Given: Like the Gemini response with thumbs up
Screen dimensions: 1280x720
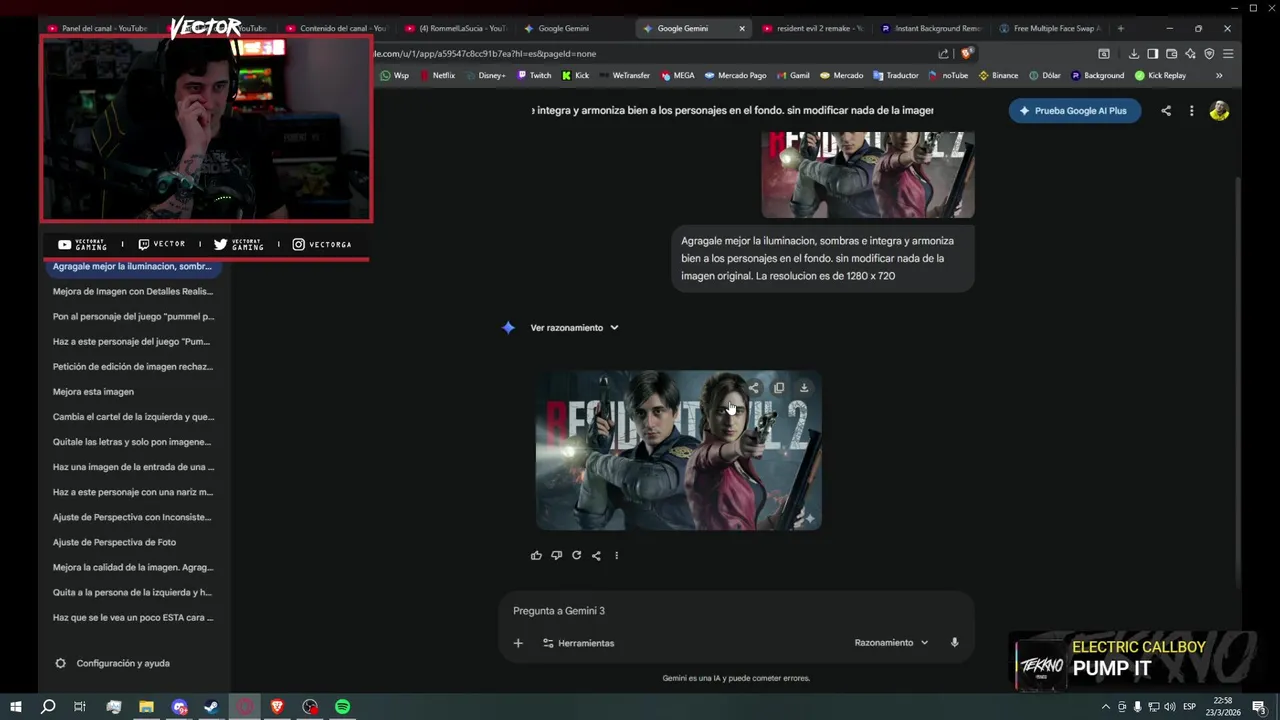Looking at the screenshot, I should click(x=536, y=555).
